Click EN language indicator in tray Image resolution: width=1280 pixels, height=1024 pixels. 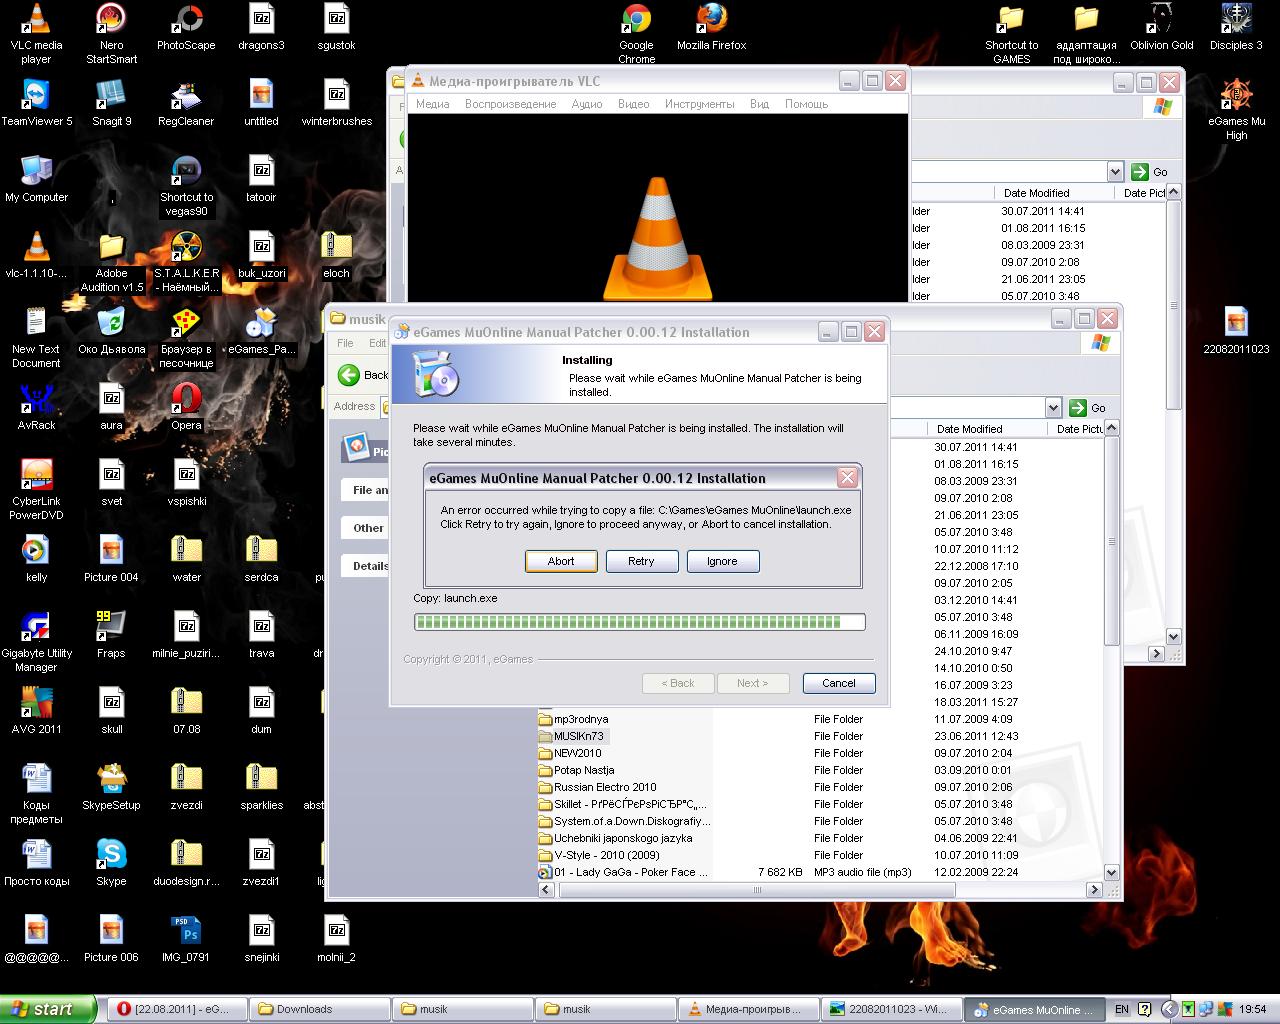click(x=1122, y=1009)
